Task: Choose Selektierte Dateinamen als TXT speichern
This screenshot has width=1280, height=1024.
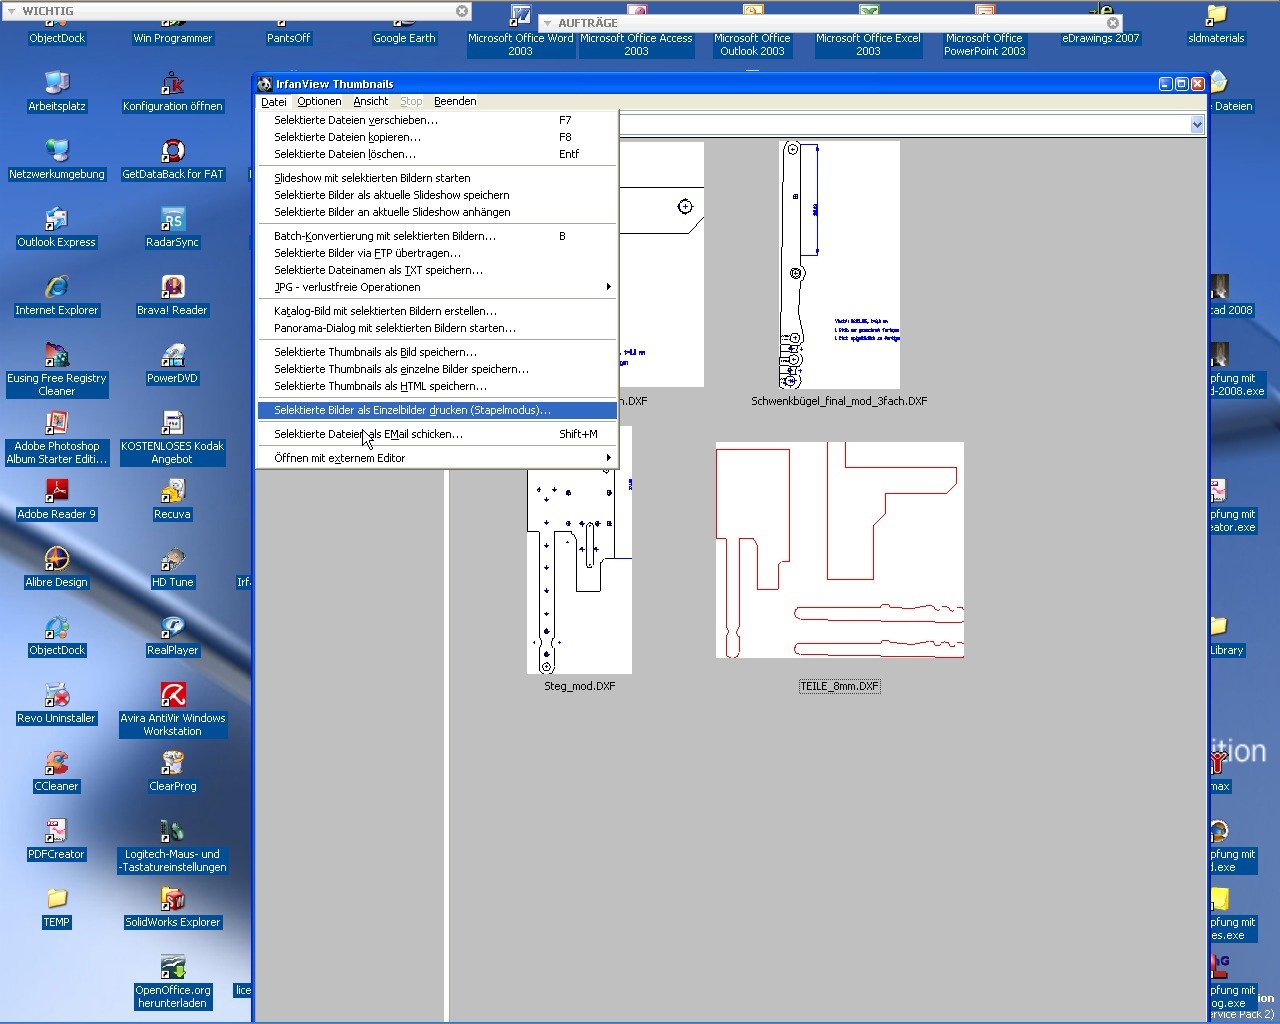Action: point(438,270)
